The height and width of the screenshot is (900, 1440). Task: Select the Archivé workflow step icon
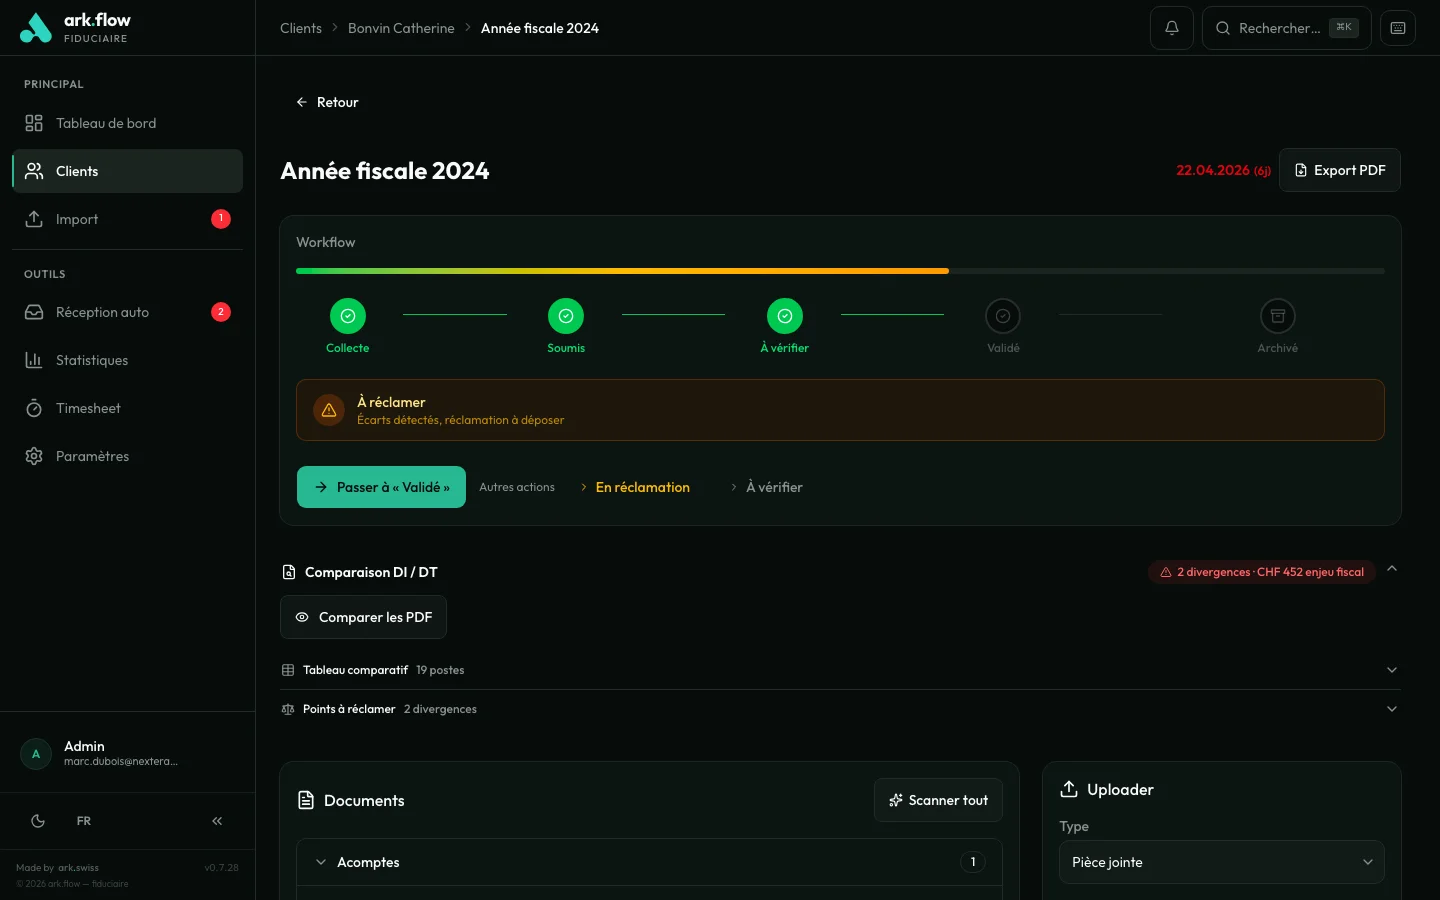tap(1277, 316)
